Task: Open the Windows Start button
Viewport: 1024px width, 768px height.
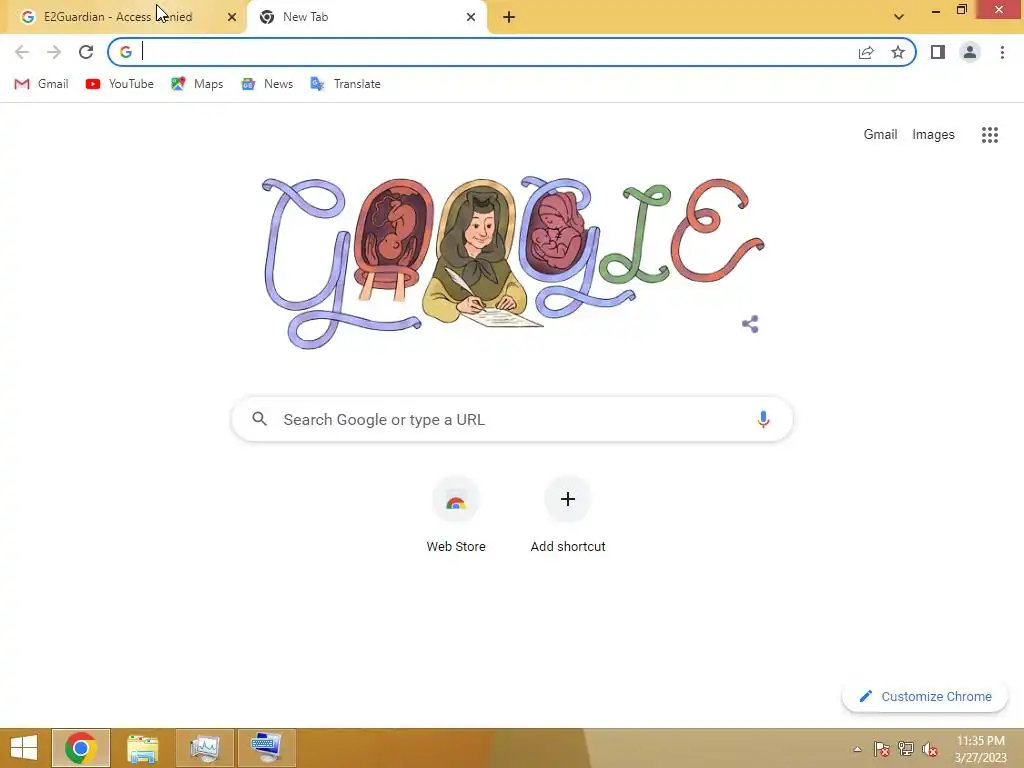Action: coord(24,748)
